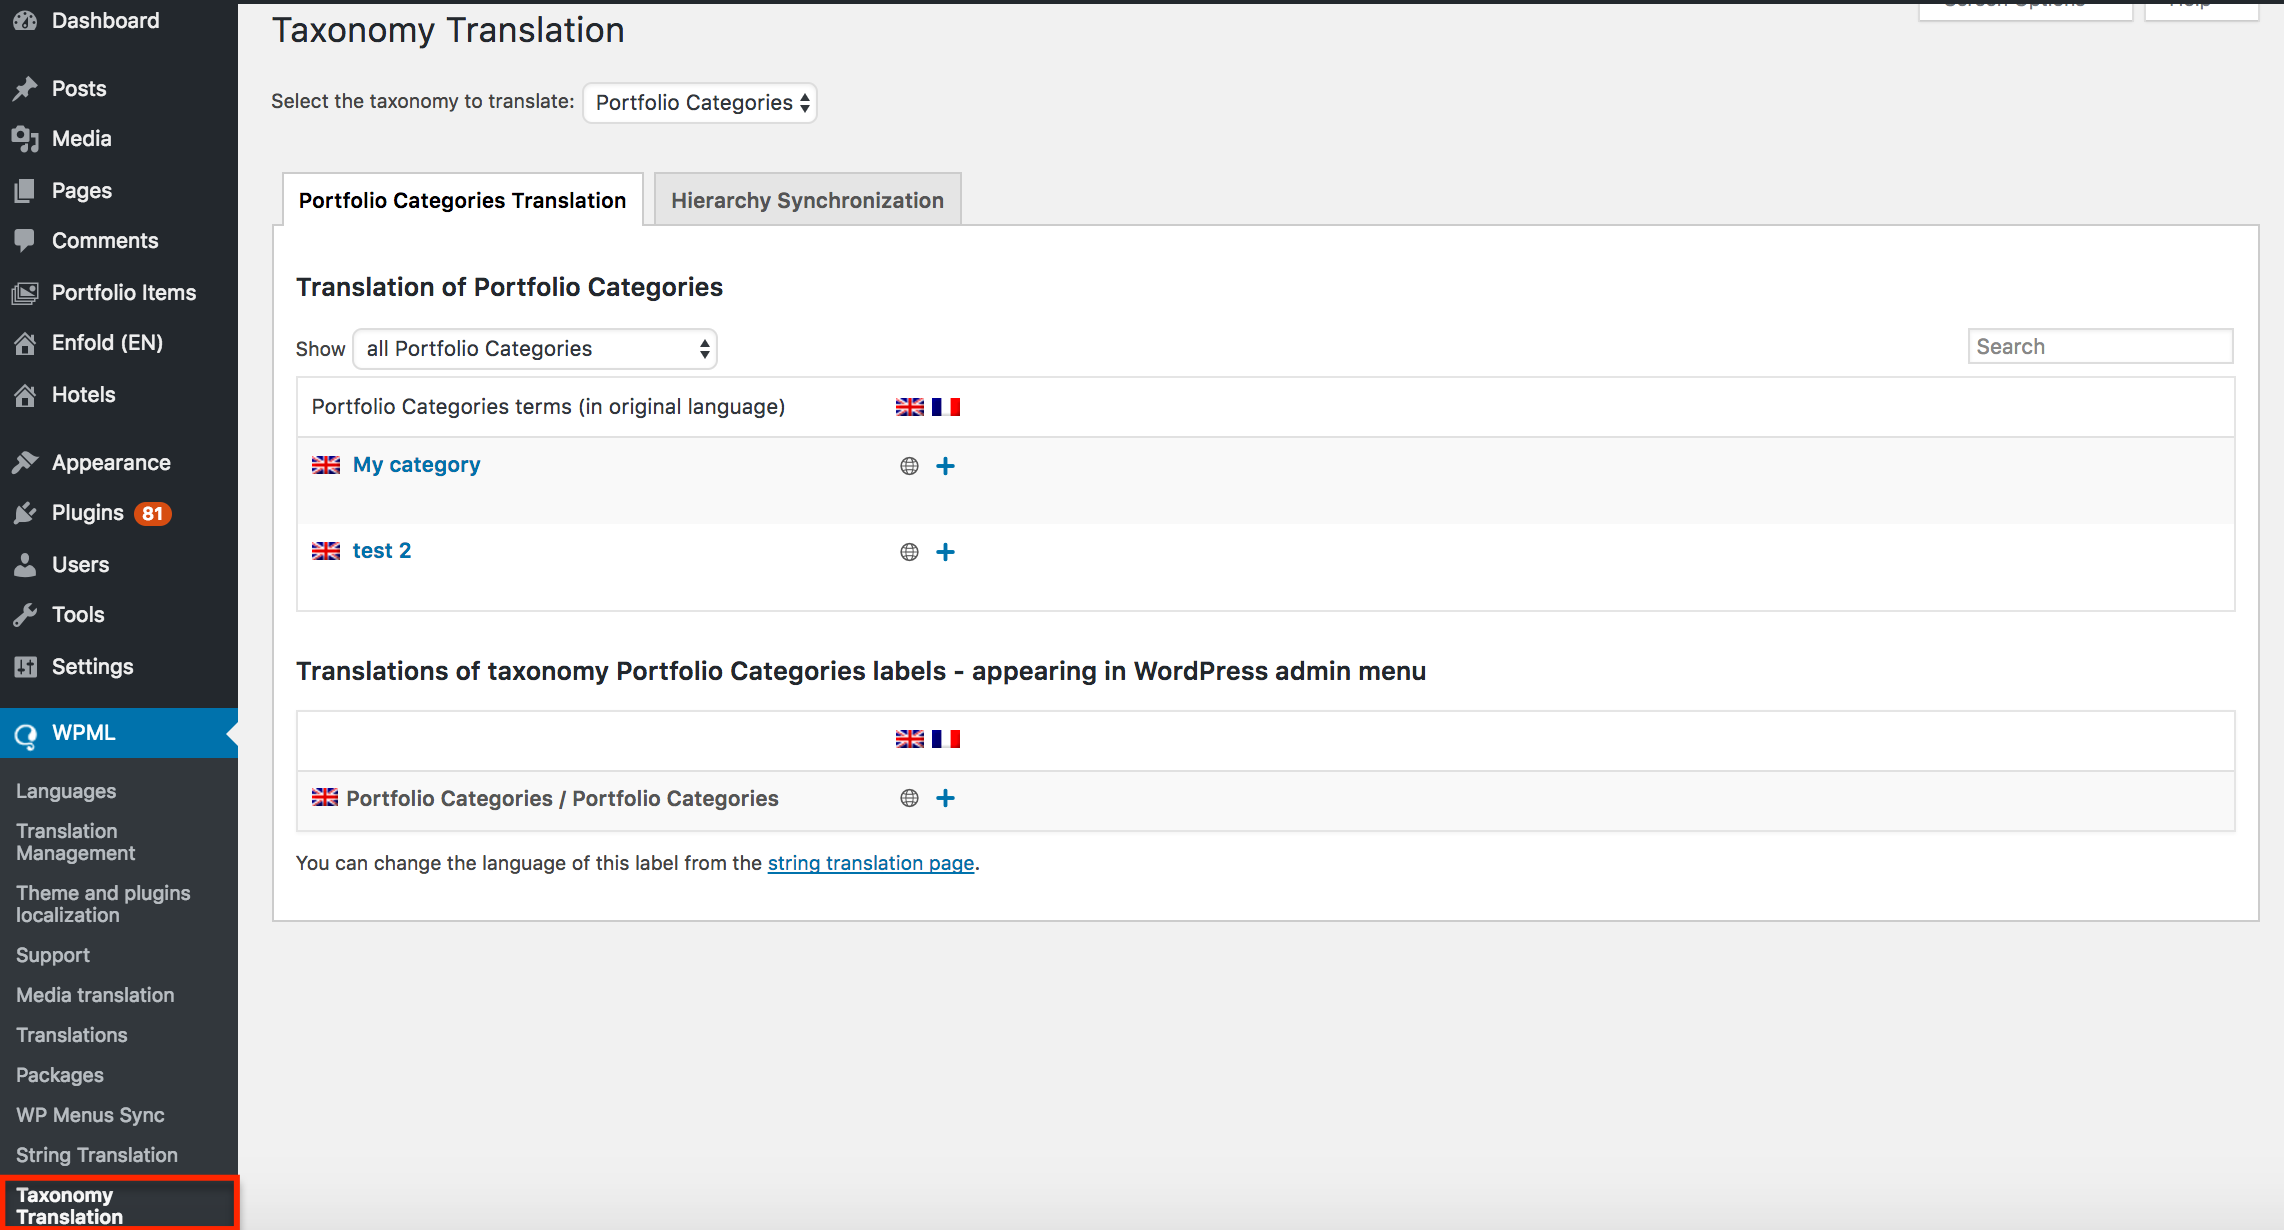Screen dimensions: 2284x1230
Task: Go to Dashboard in sidebar
Action: coord(105,20)
